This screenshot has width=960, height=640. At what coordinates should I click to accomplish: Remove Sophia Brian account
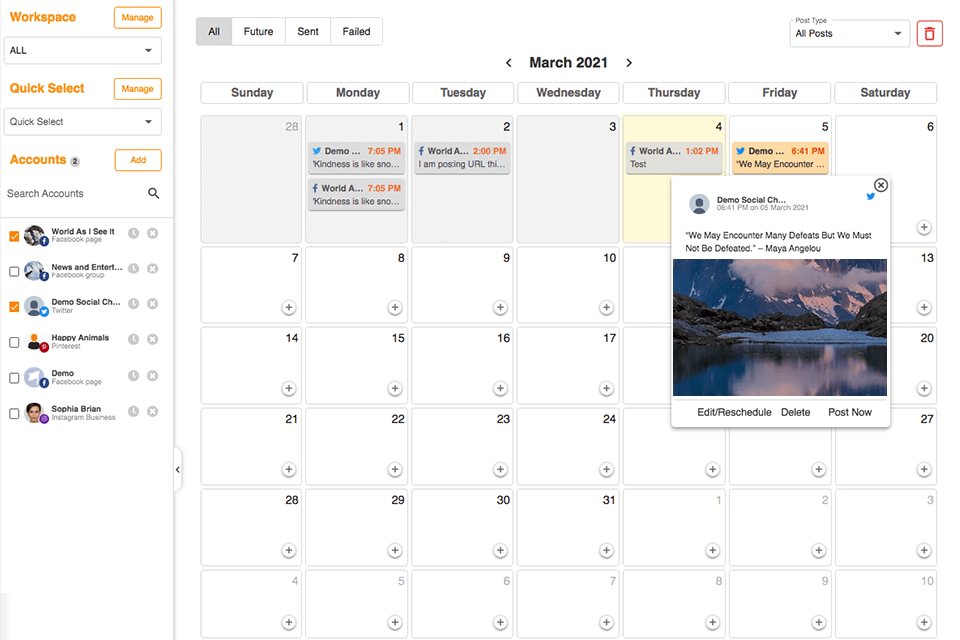[x=152, y=411]
